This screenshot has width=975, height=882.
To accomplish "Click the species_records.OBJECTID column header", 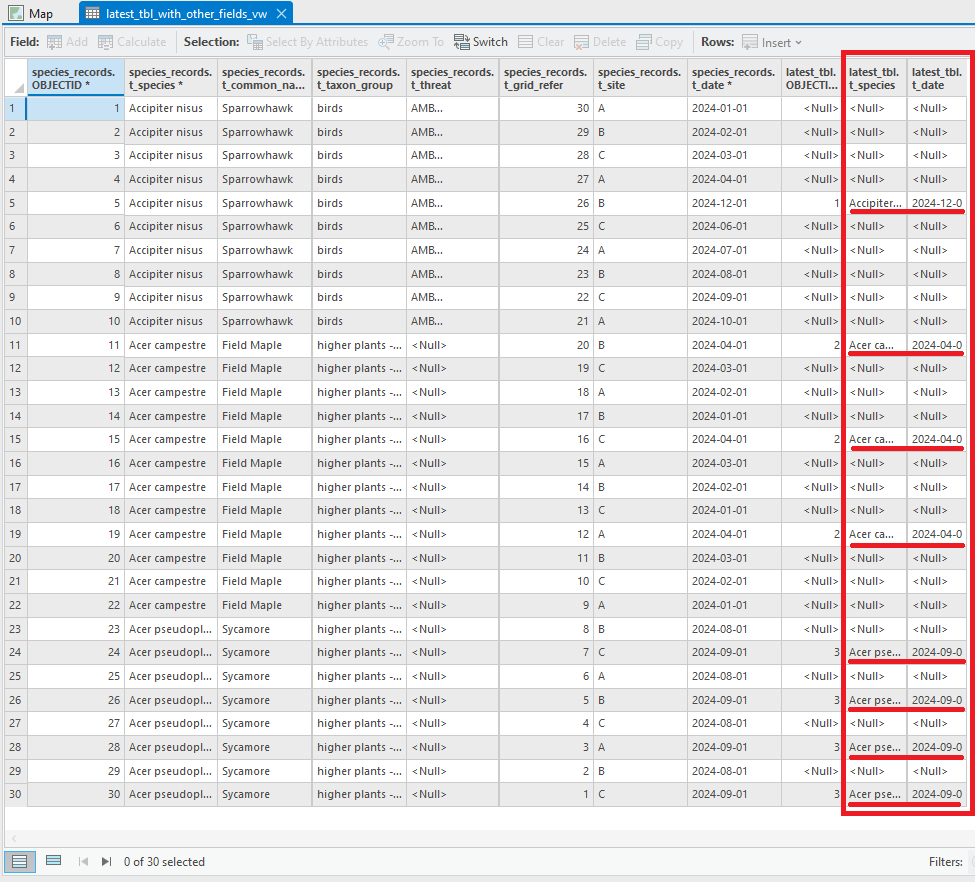I will [x=75, y=78].
